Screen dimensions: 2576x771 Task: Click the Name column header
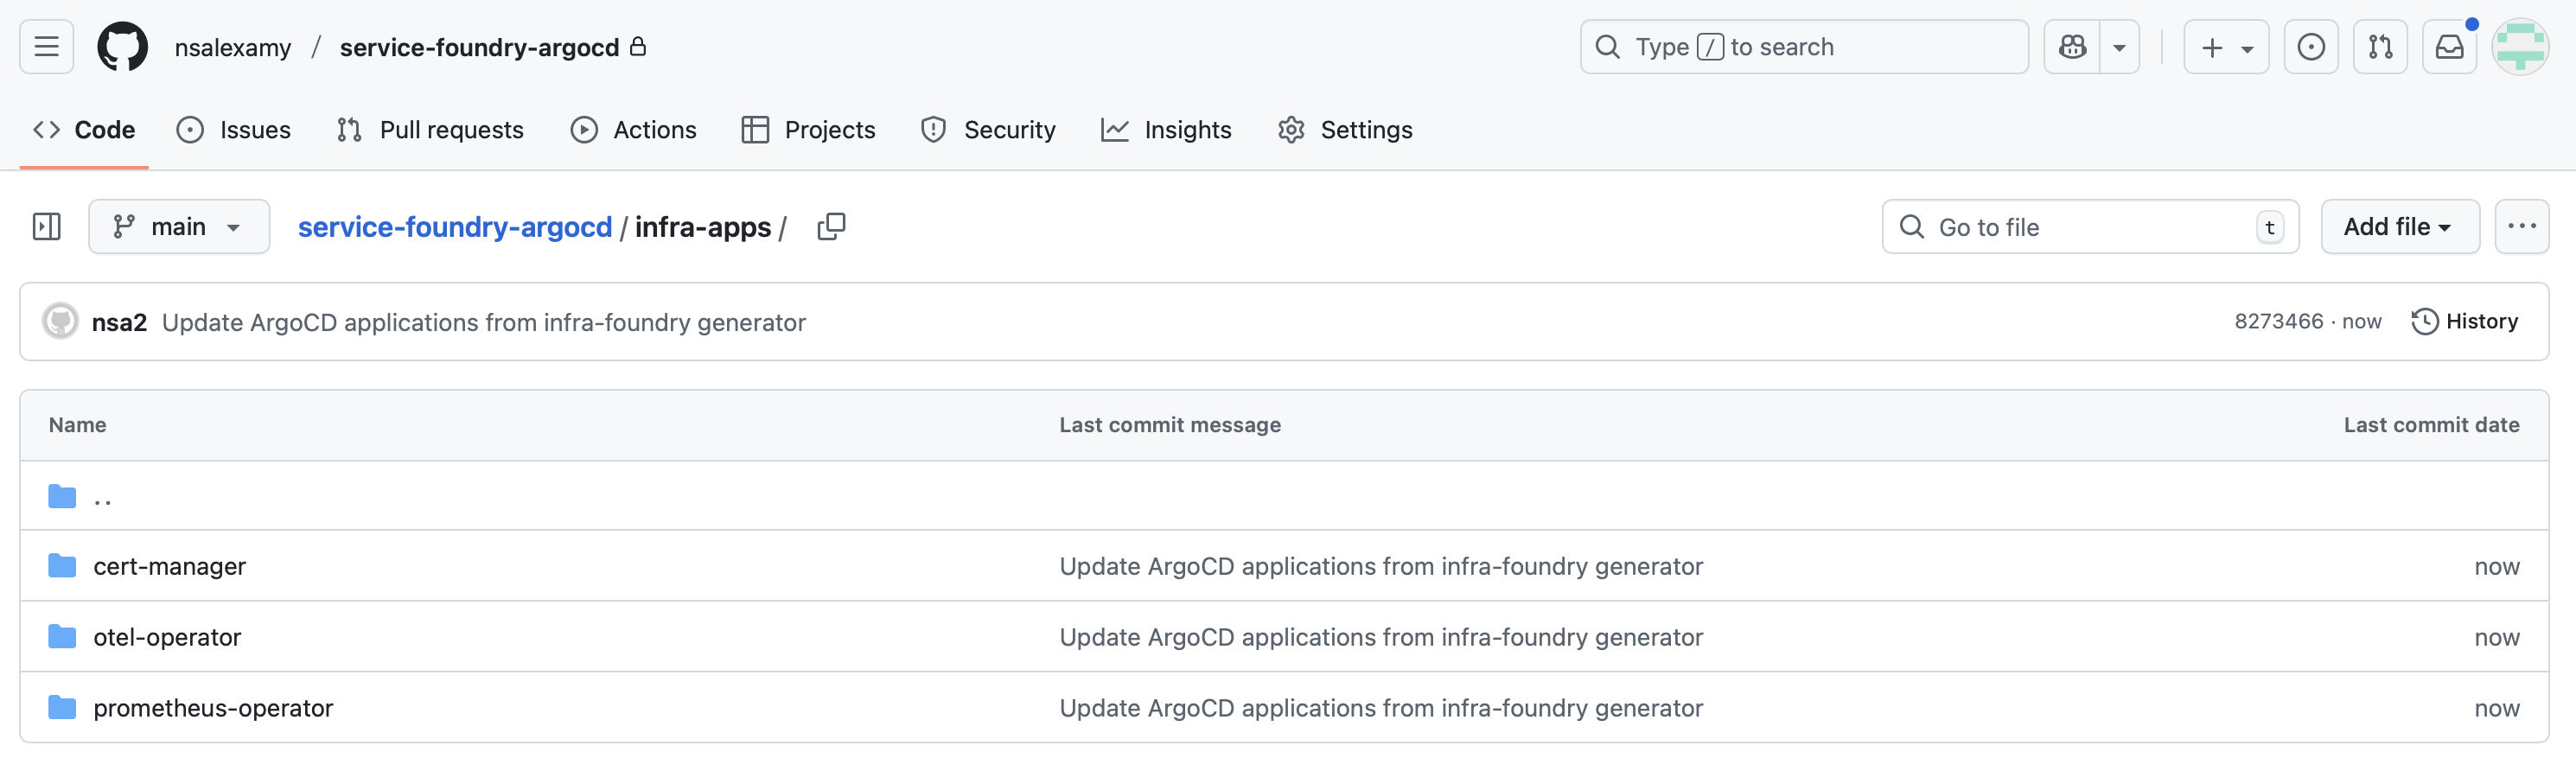[x=78, y=425]
